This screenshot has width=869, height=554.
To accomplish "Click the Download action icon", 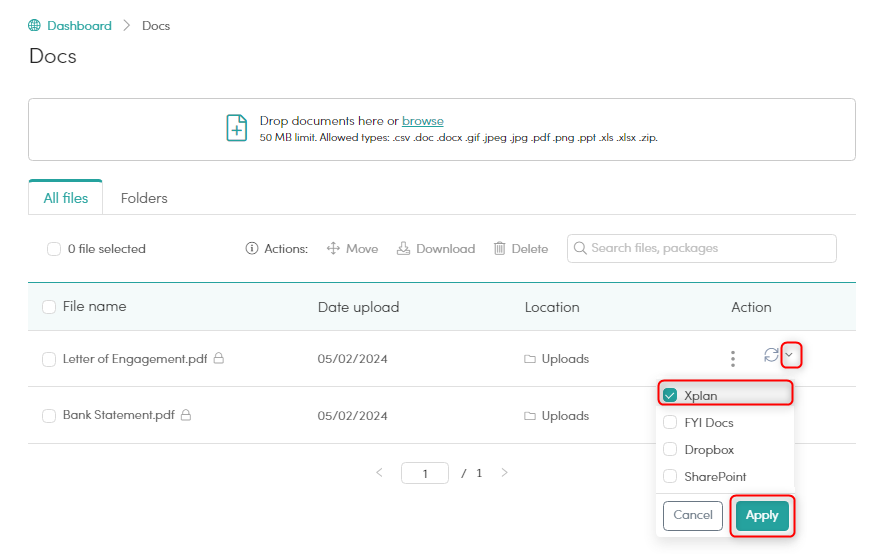I will point(404,249).
